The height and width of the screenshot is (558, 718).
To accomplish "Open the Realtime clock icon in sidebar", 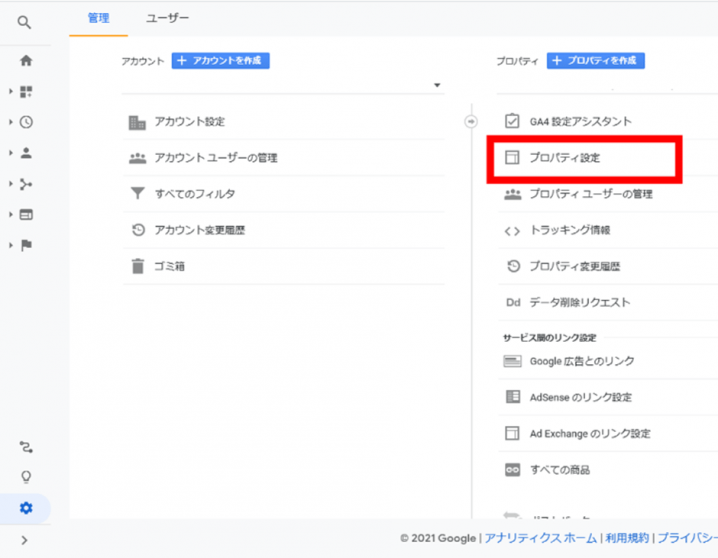I will [26, 122].
